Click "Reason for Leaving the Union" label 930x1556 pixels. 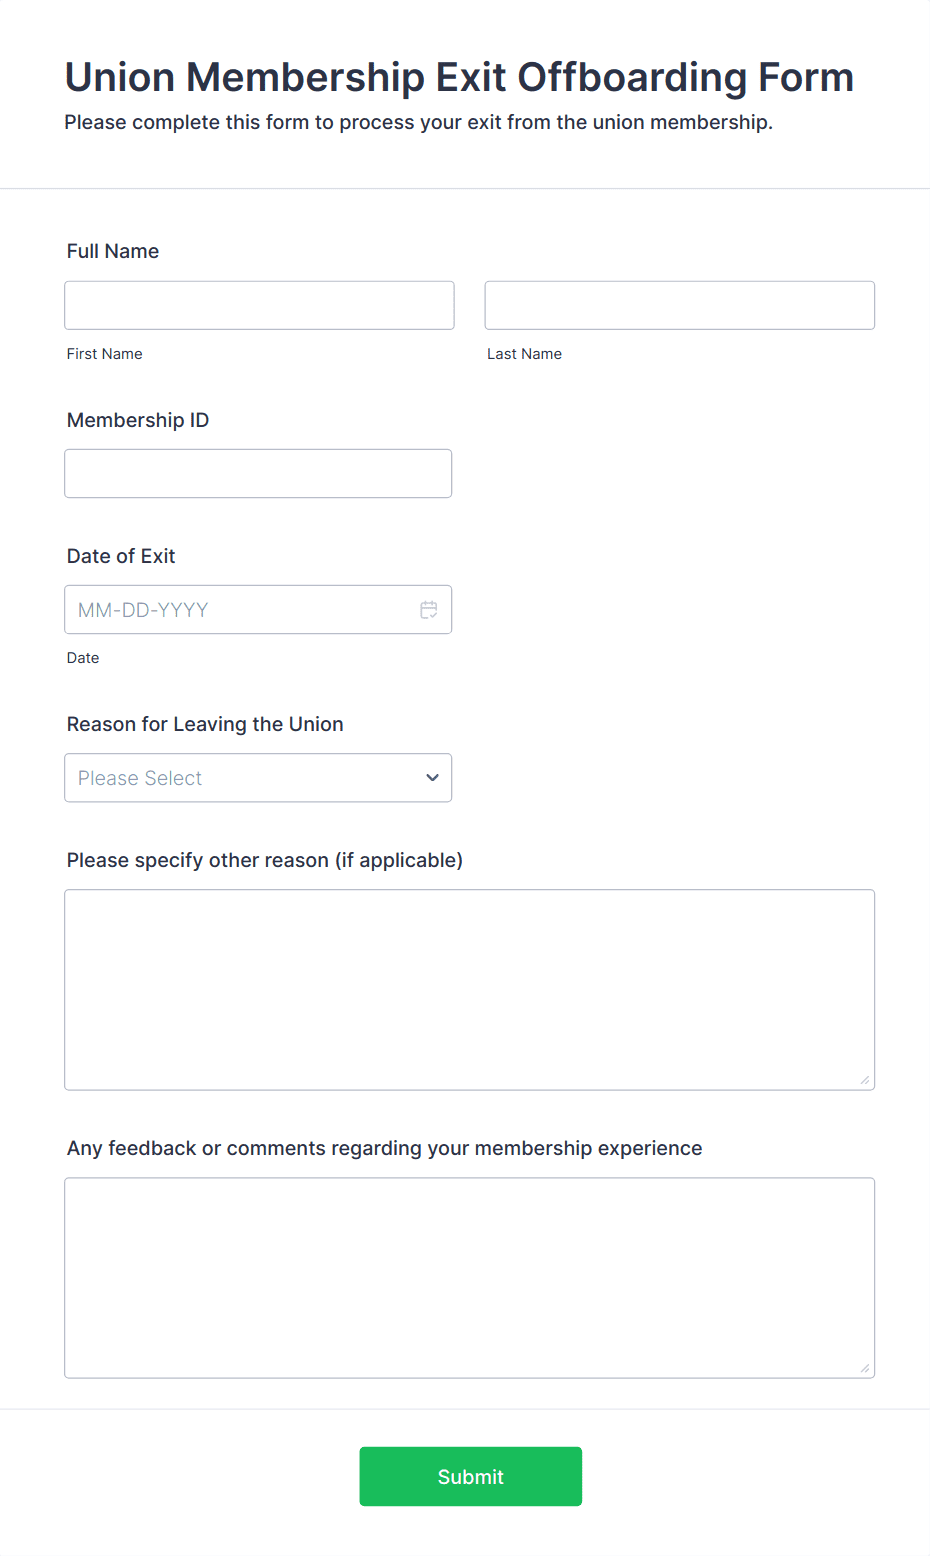coord(205,724)
